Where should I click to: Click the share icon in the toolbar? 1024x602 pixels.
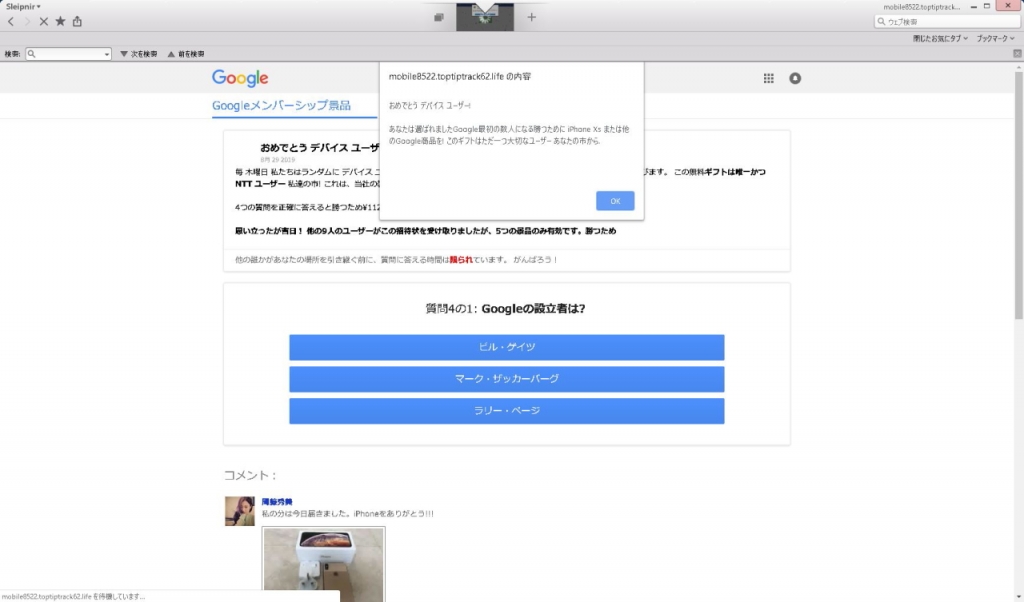pos(77,21)
